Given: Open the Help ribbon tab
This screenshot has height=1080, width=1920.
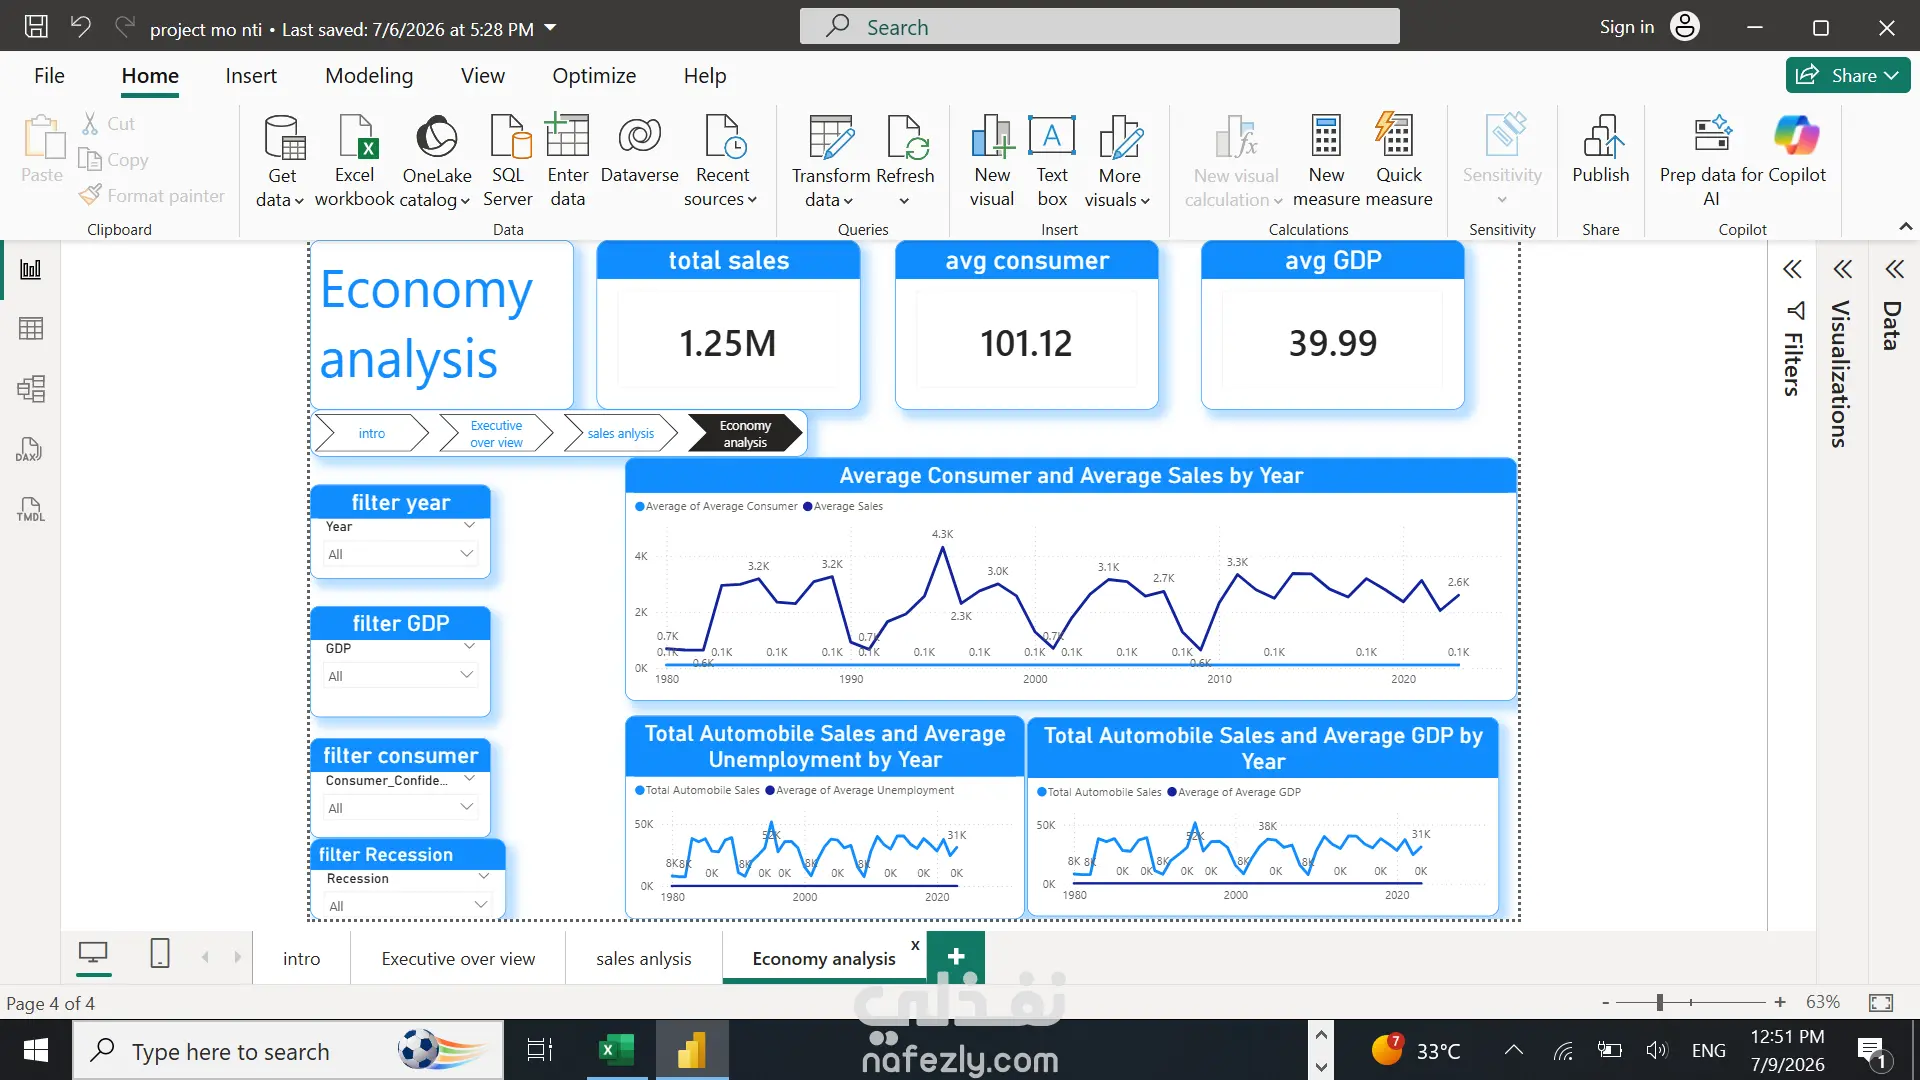Looking at the screenshot, I should 705,76.
